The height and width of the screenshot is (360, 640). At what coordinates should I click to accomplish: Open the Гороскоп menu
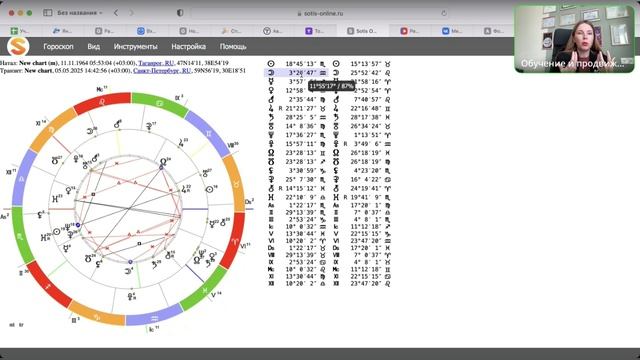point(58,47)
